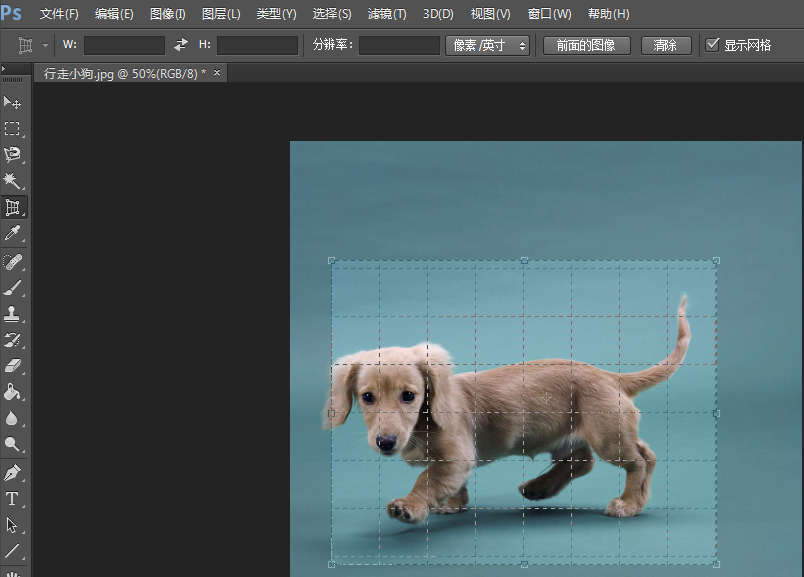Select the Rectangular Marquee tool
This screenshot has height=577, width=804.
click(13, 128)
